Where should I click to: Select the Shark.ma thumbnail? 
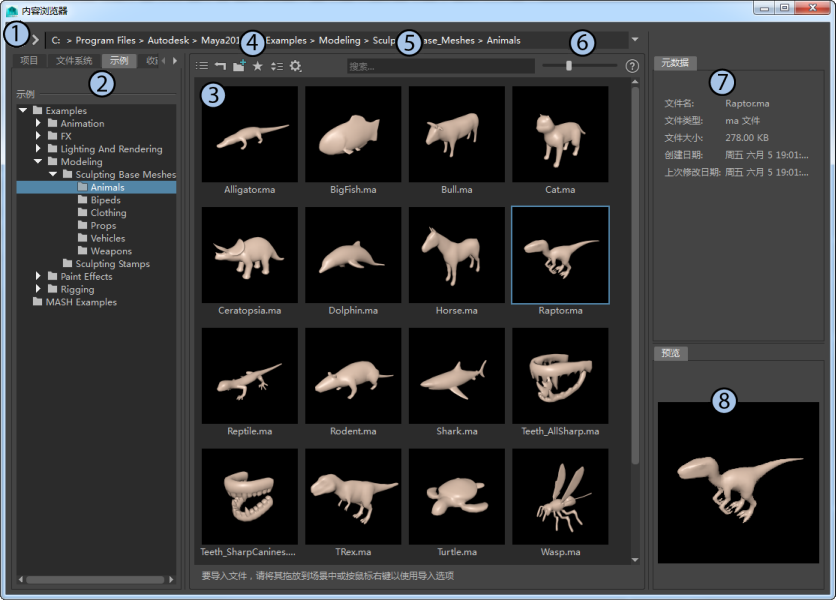(x=456, y=376)
